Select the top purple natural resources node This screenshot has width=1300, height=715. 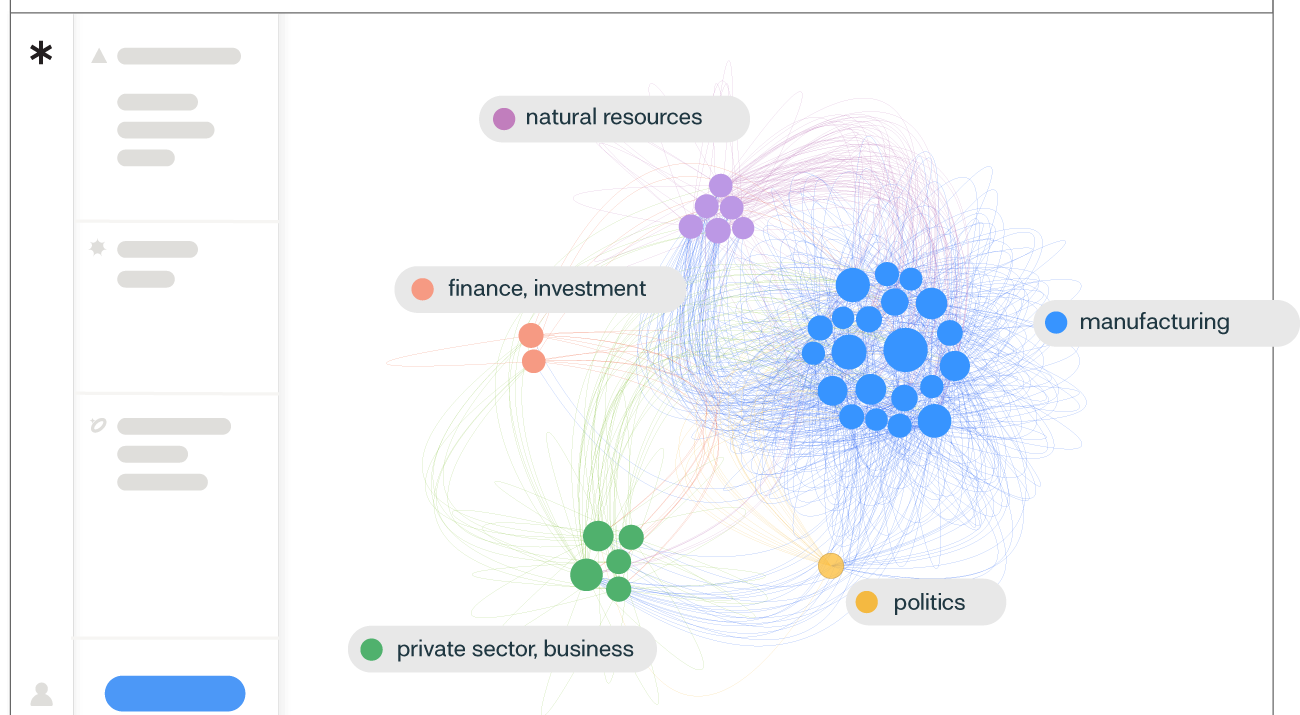[x=721, y=186]
